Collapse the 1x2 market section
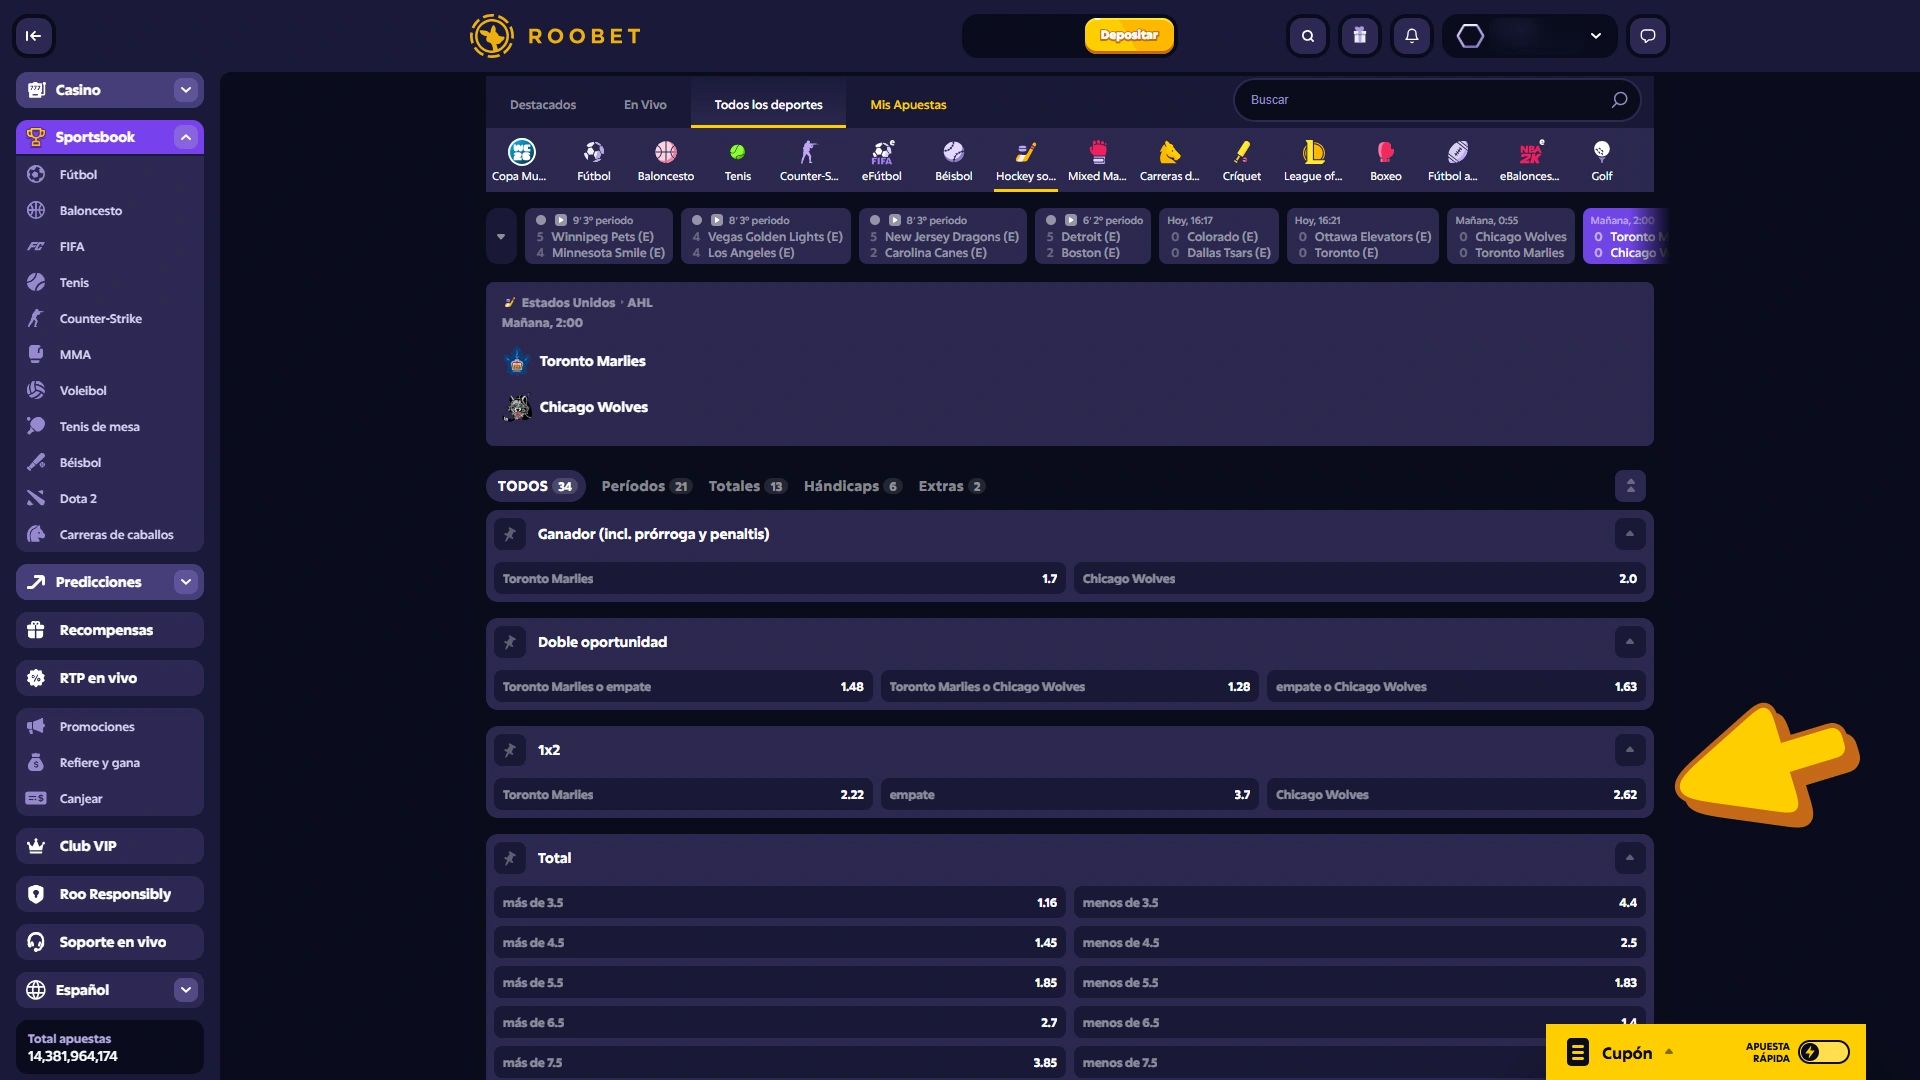This screenshot has width=1920, height=1080. pos(1630,750)
